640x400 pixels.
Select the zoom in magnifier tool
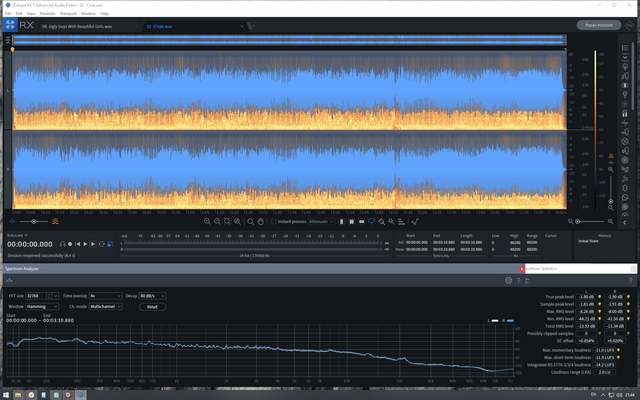click(x=207, y=220)
